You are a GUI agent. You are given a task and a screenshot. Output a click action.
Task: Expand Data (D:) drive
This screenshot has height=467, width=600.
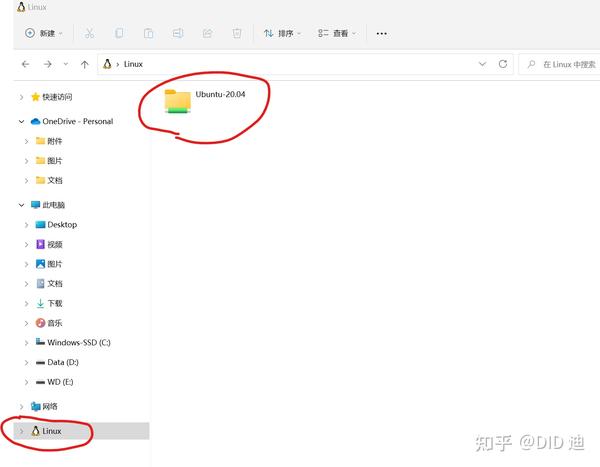[x=26, y=362]
